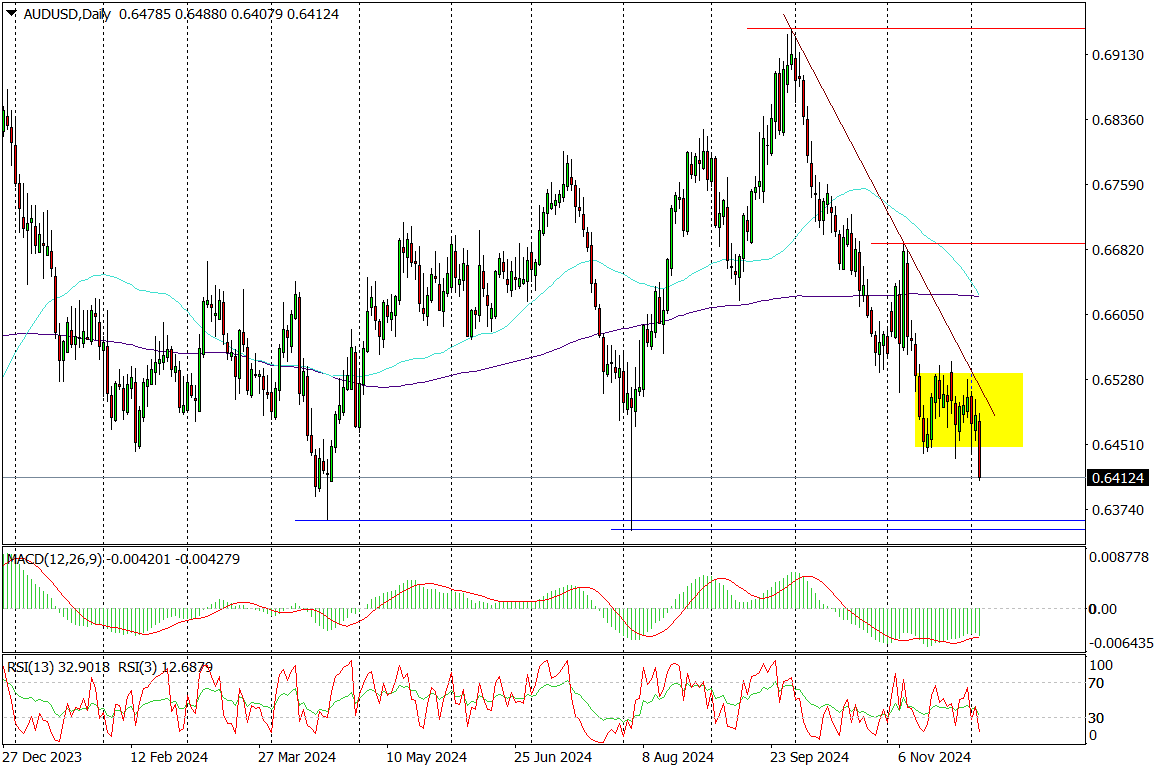The height and width of the screenshot is (771, 1157).
Task: Click the RSI scale level 70
Action: click(x=1096, y=684)
